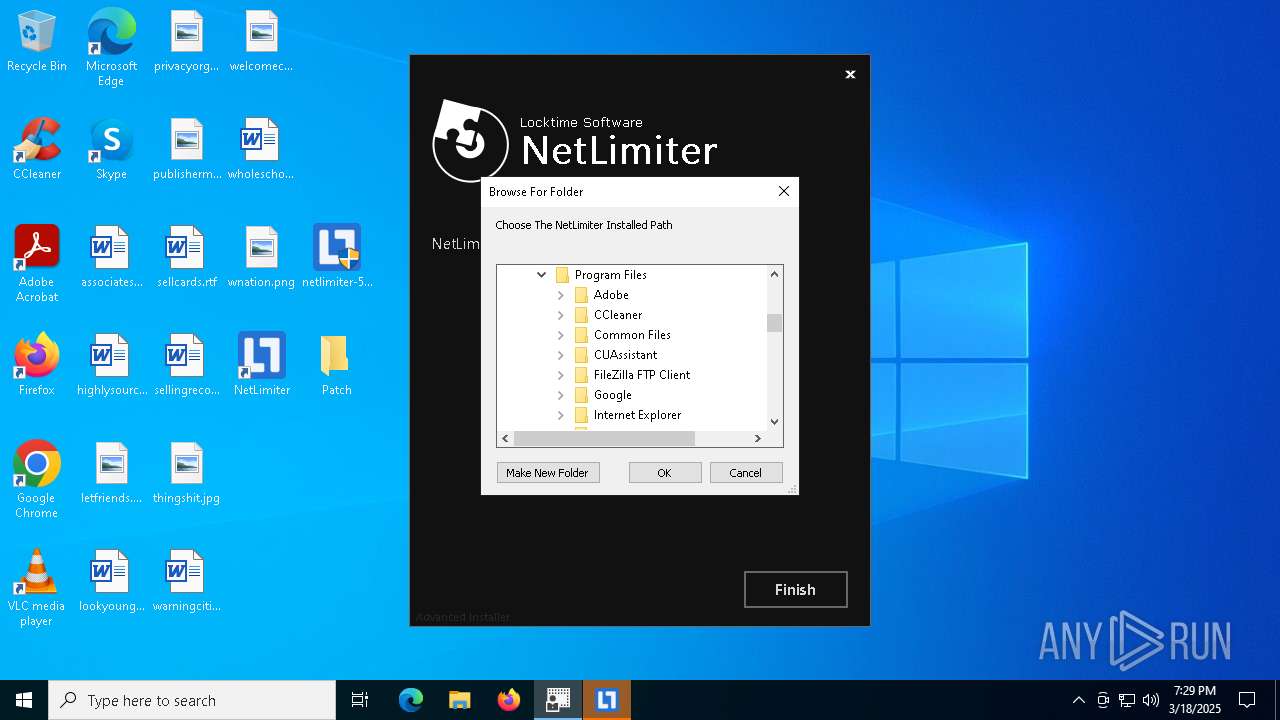Open the volume control in tray
1280x720 pixels.
pos(1151,700)
